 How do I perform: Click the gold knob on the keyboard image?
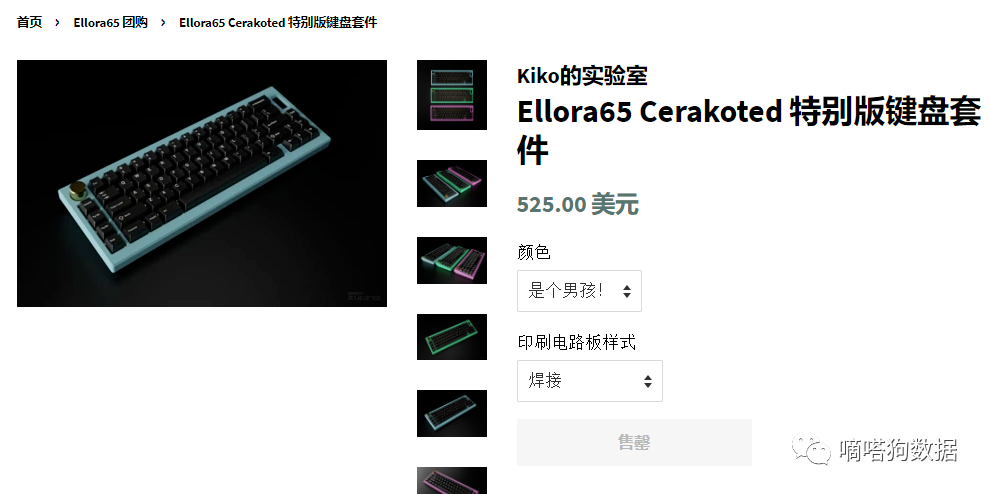pos(79,190)
